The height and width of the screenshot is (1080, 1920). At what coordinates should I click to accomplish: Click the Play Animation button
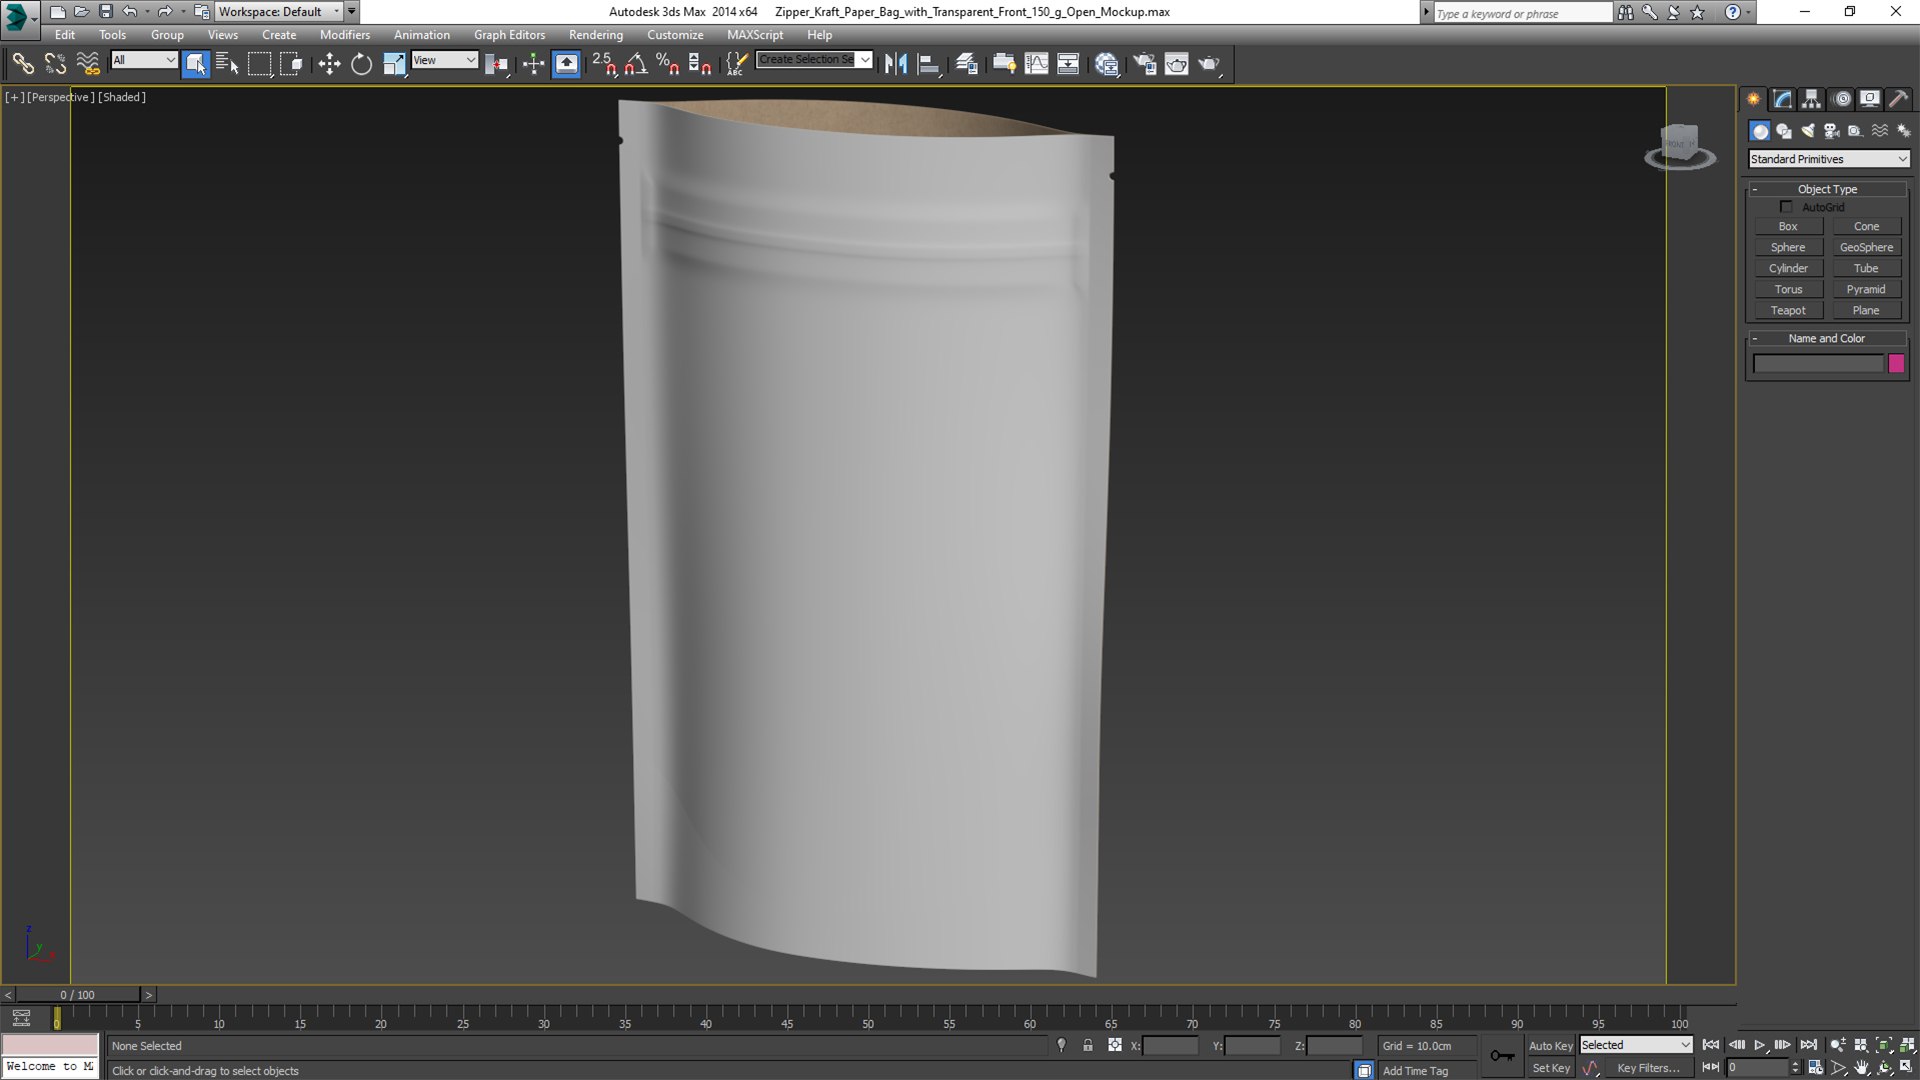(x=1760, y=1045)
